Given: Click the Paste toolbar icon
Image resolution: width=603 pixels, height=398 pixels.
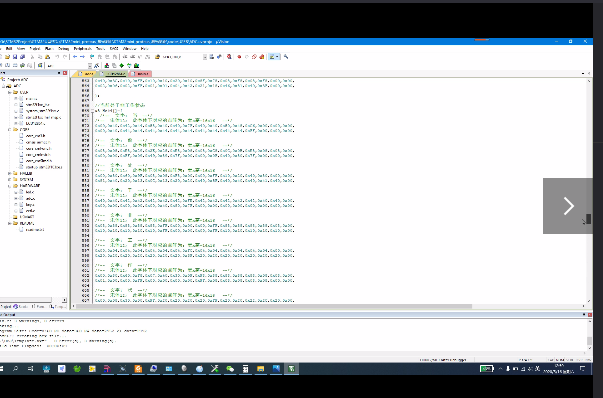Looking at the screenshot, I should click(x=47, y=57).
